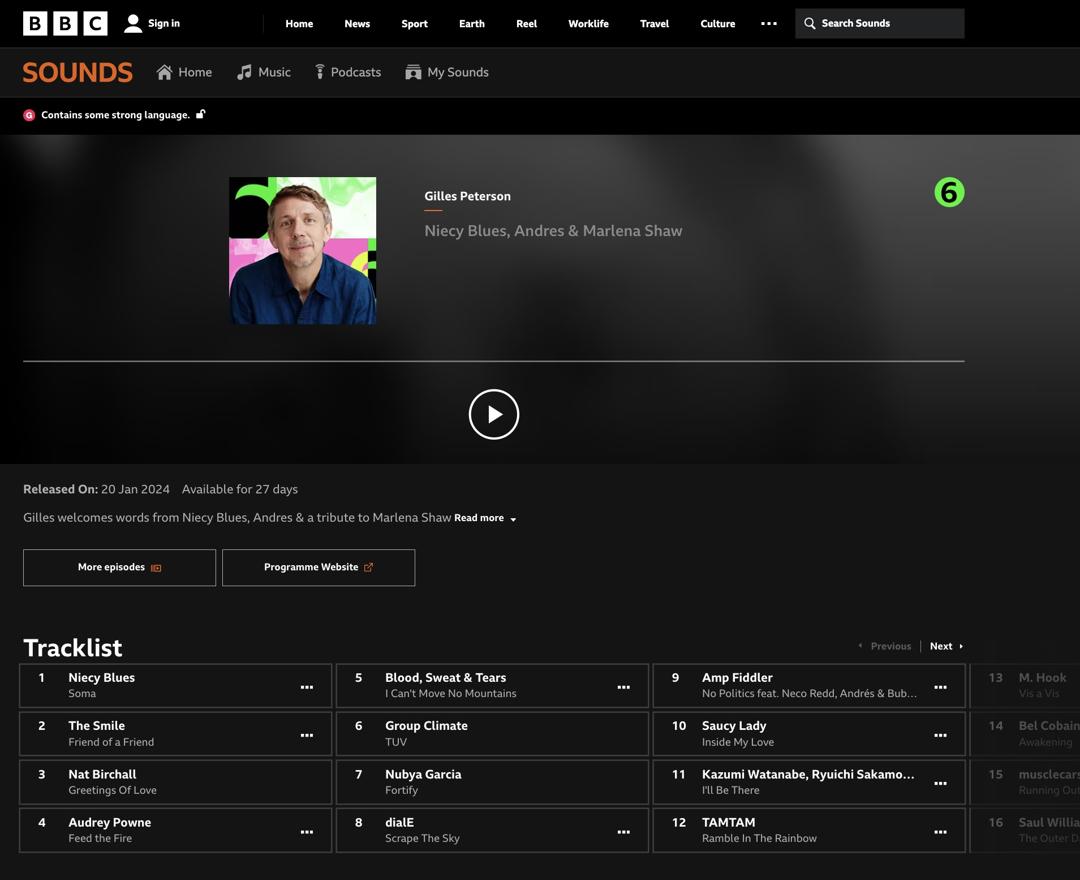Open the Reel section
The width and height of the screenshot is (1080, 880).
pyautogui.click(x=526, y=23)
